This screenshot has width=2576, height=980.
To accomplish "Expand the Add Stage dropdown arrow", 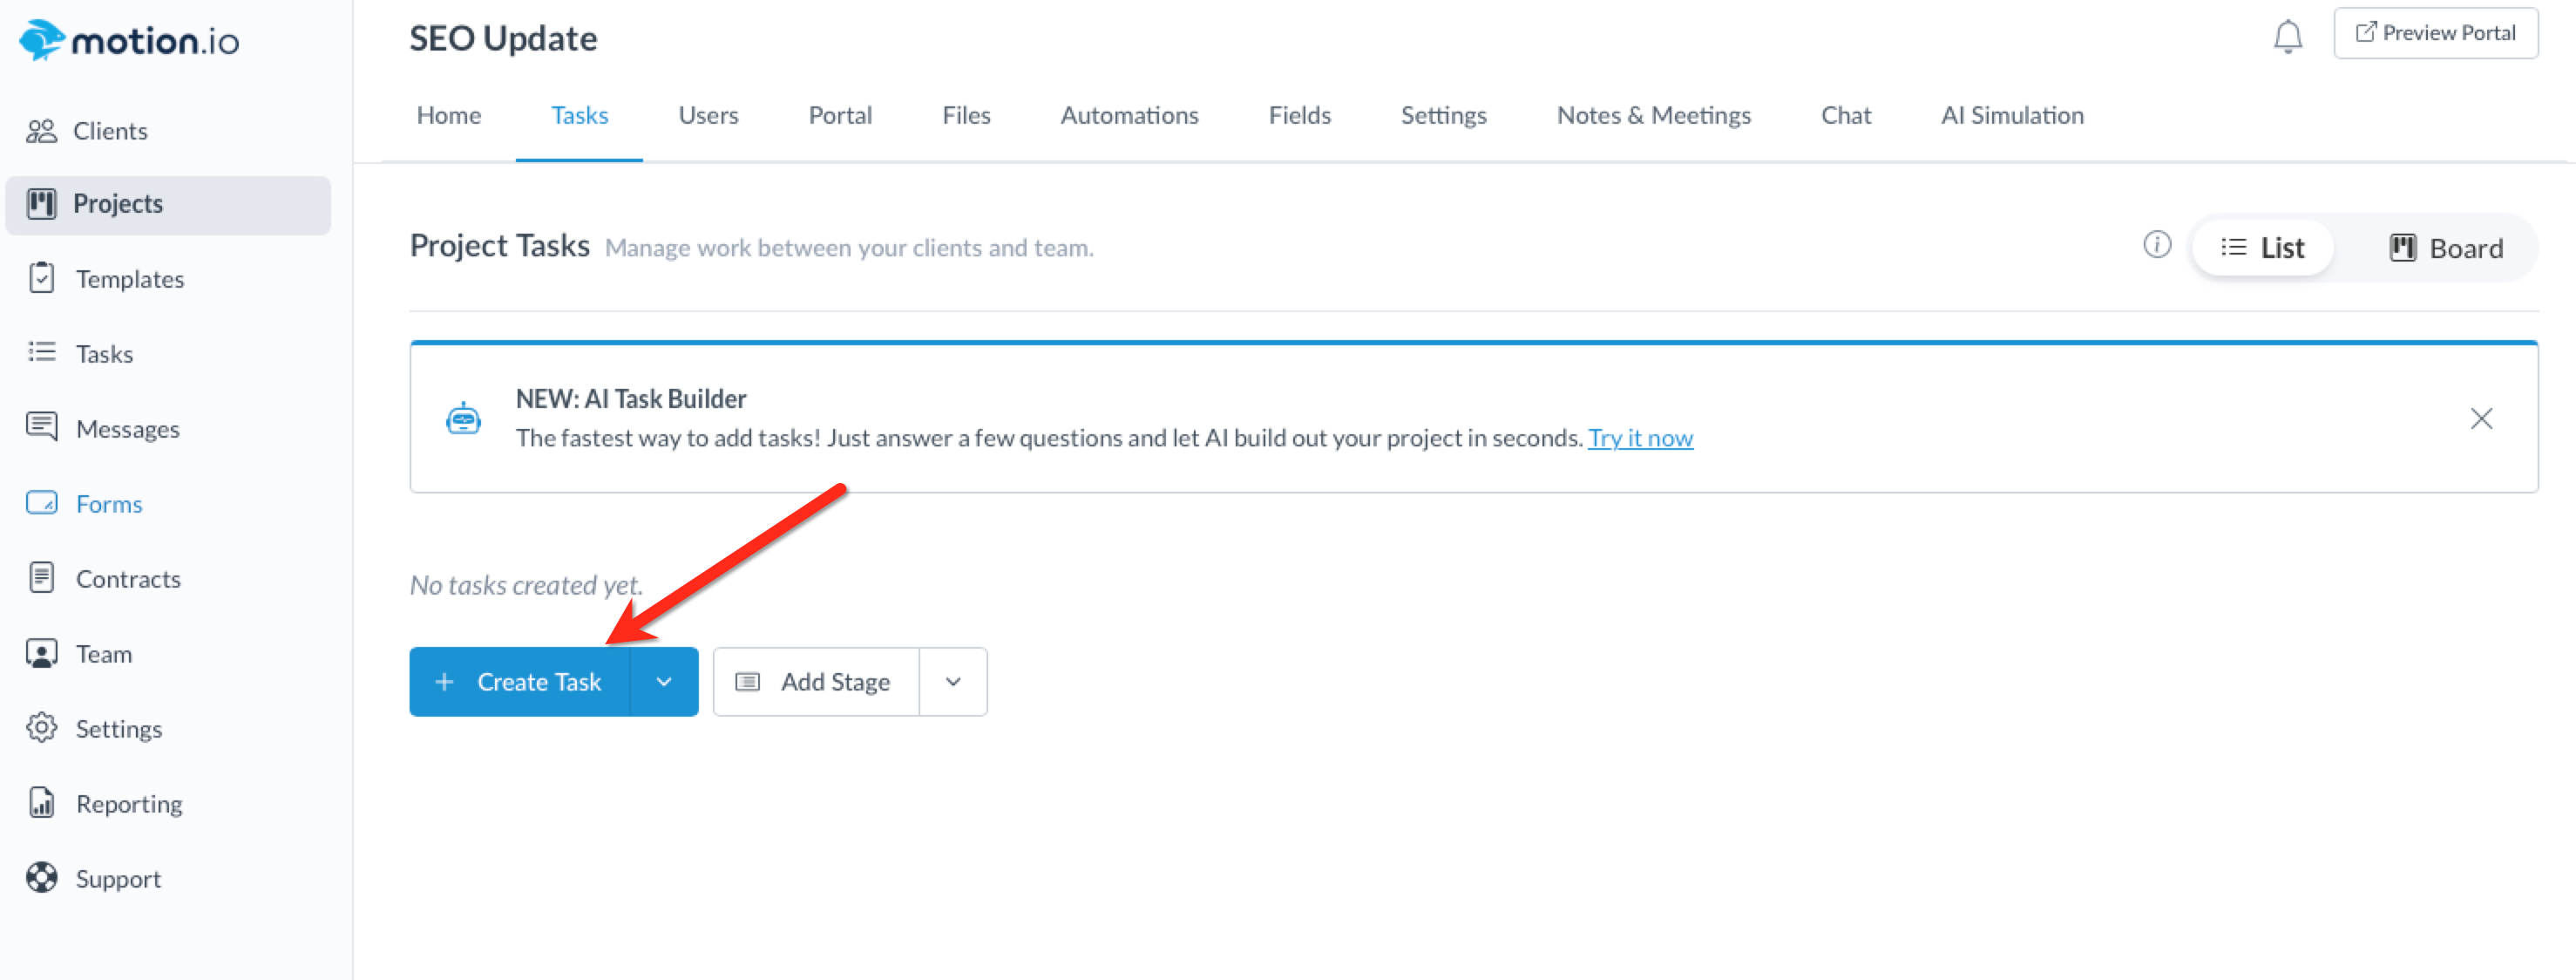I will [953, 682].
